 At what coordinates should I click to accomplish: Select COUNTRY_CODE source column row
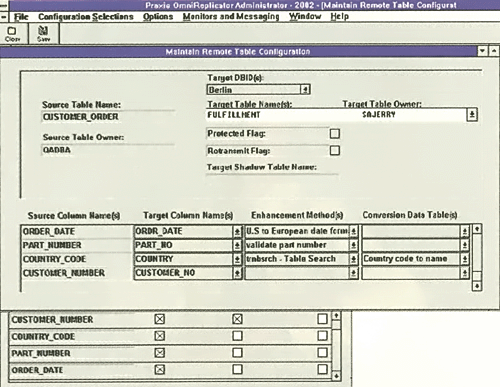(x=77, y=259)
